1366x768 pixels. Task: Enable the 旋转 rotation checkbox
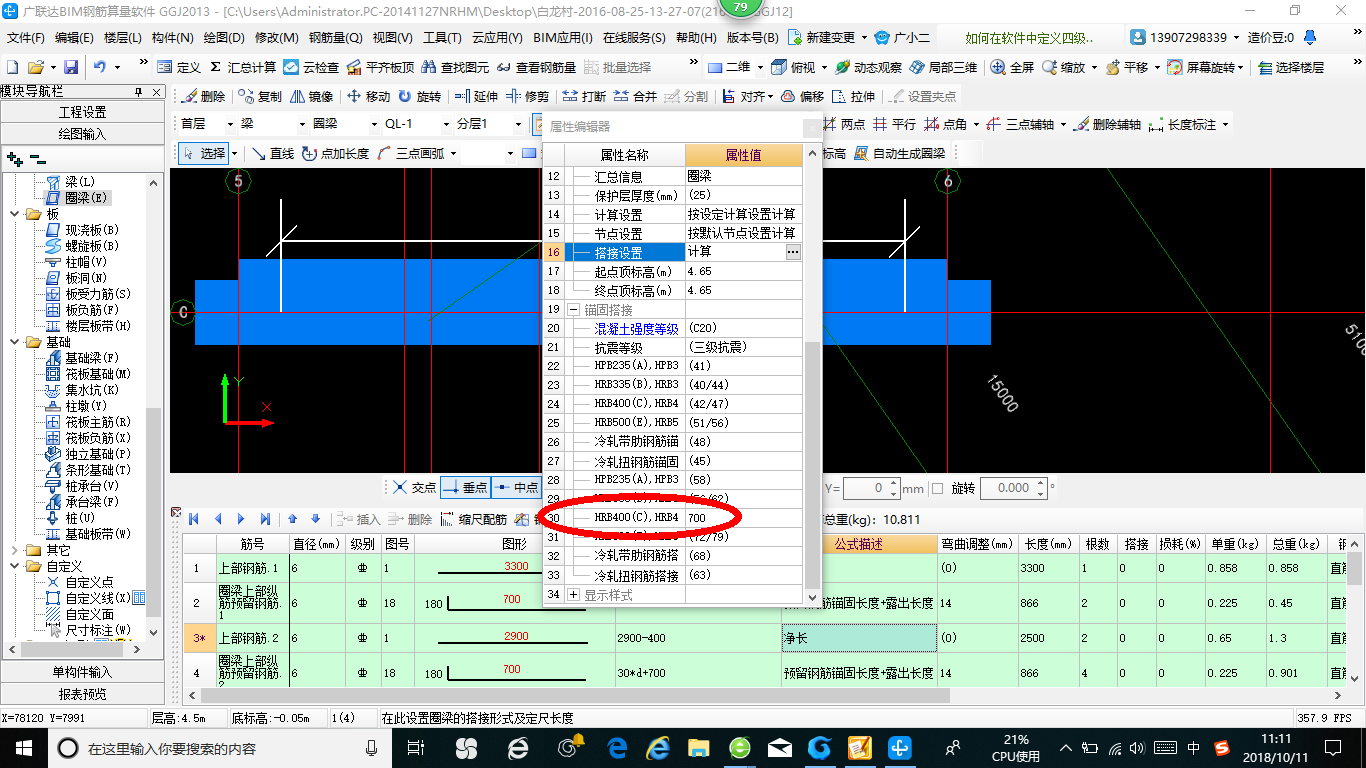(x=937, y=488)
